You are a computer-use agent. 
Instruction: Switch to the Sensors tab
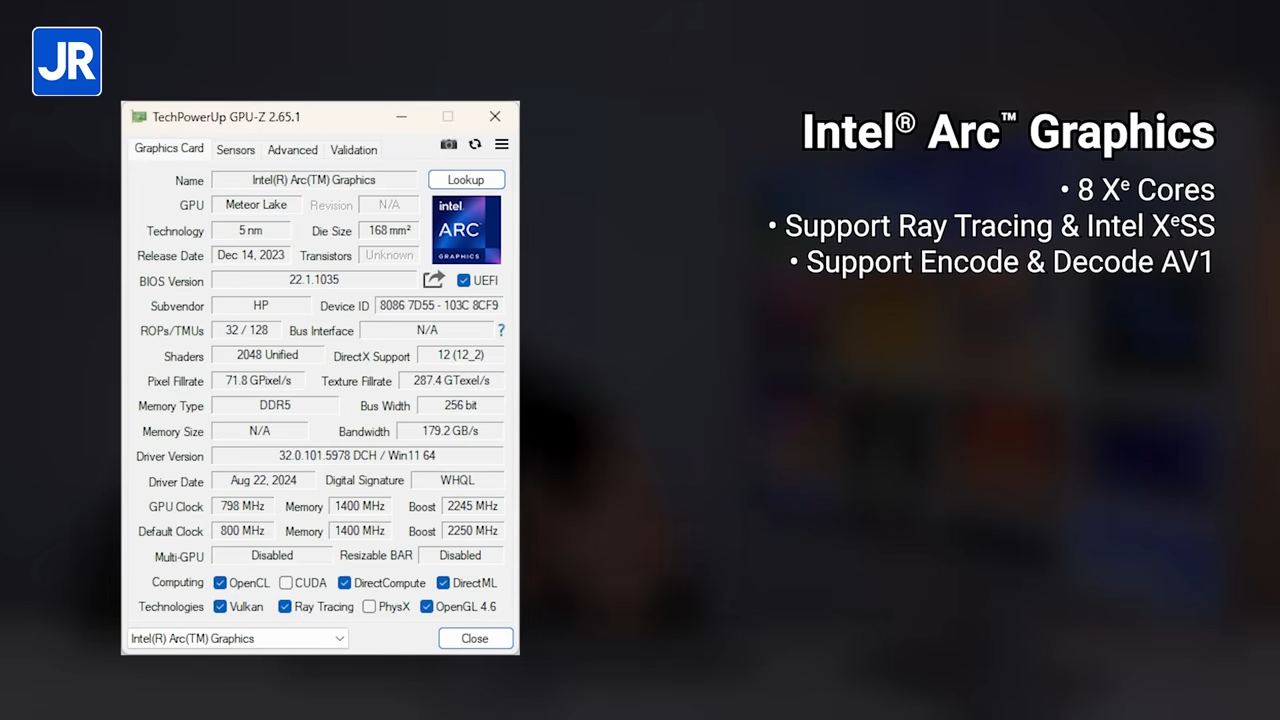point(235,150)
